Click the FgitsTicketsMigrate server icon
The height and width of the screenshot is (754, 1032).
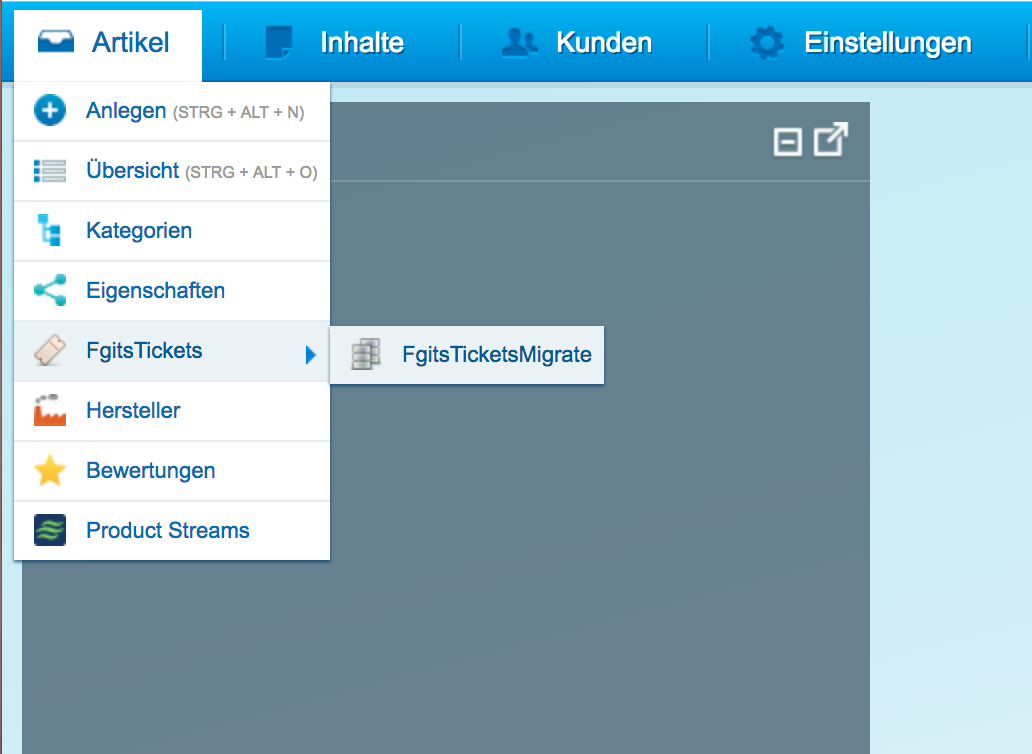tap(366, 354)
